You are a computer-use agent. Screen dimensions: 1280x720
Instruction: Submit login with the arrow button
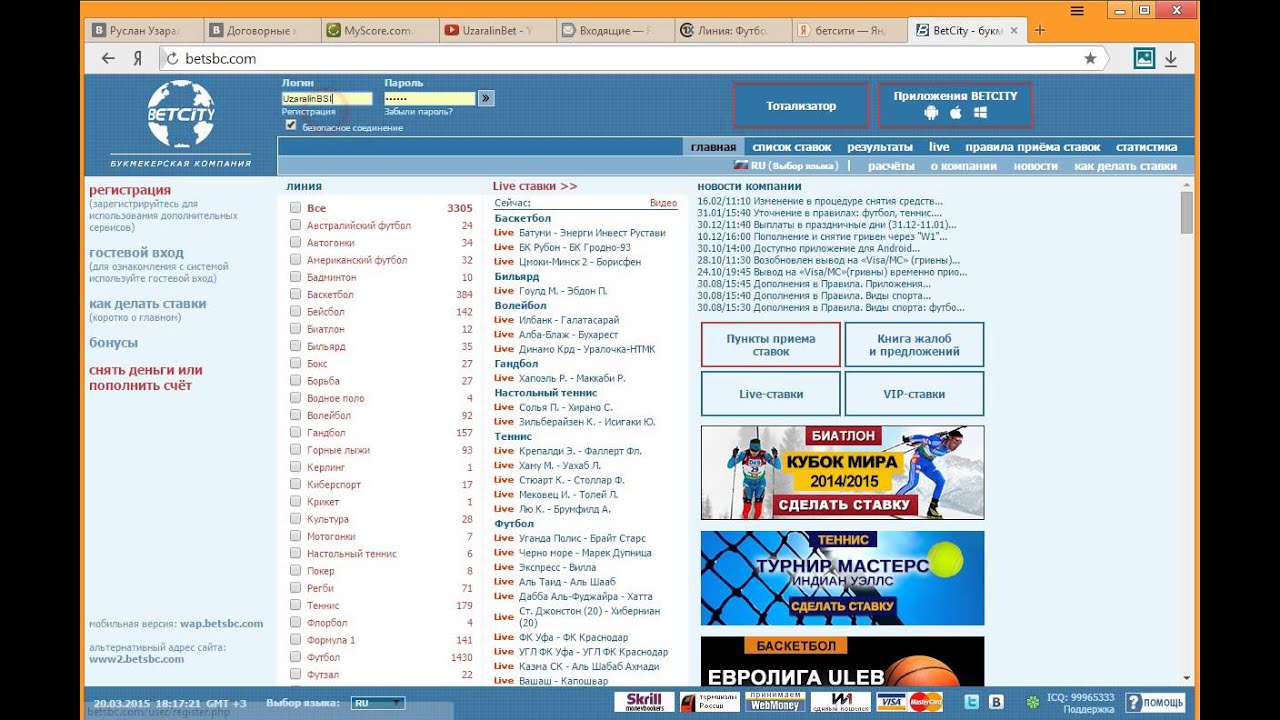(x=486, y=98)
